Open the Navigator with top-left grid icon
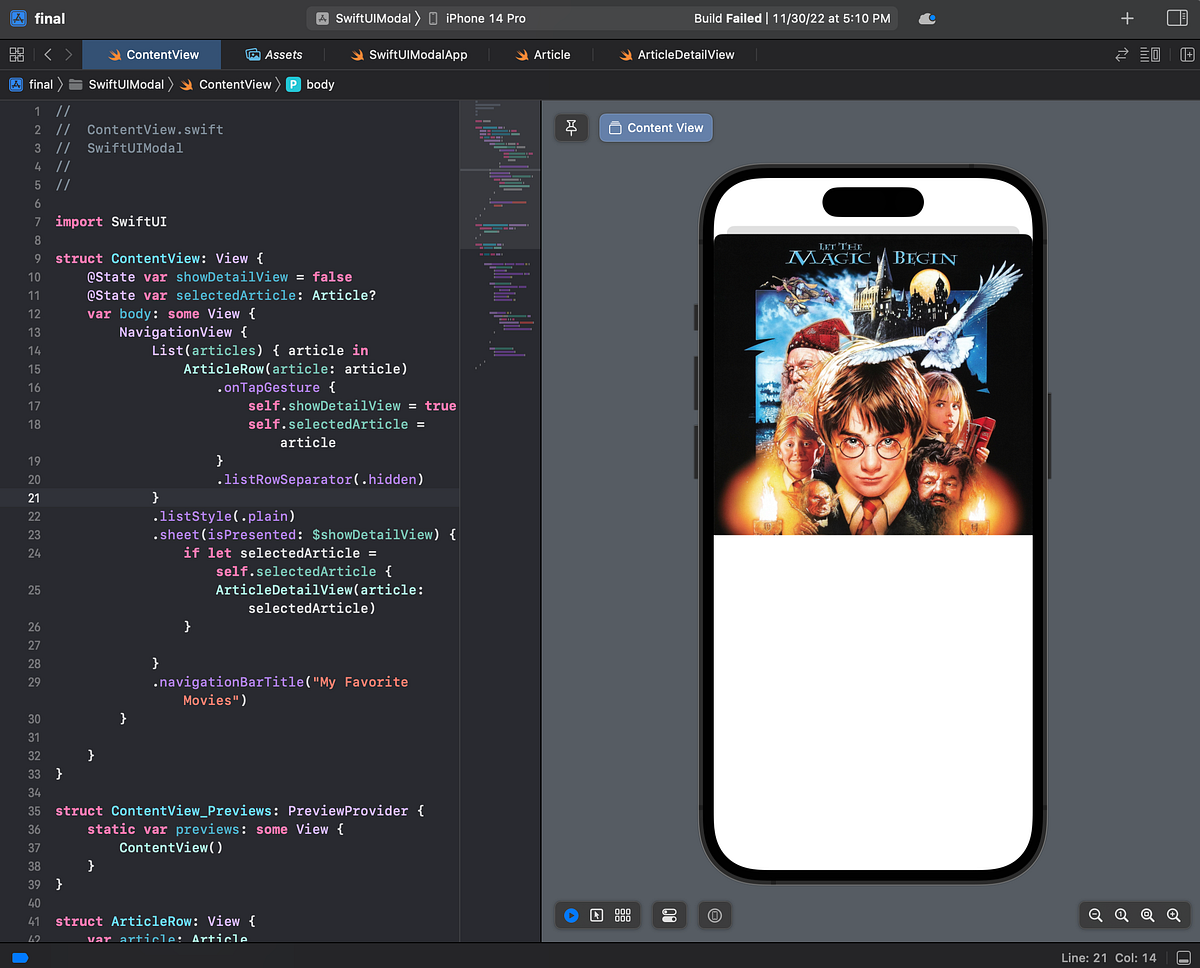Image resolution: width=1200 pixels, height=968 pixels. (16, 55)
